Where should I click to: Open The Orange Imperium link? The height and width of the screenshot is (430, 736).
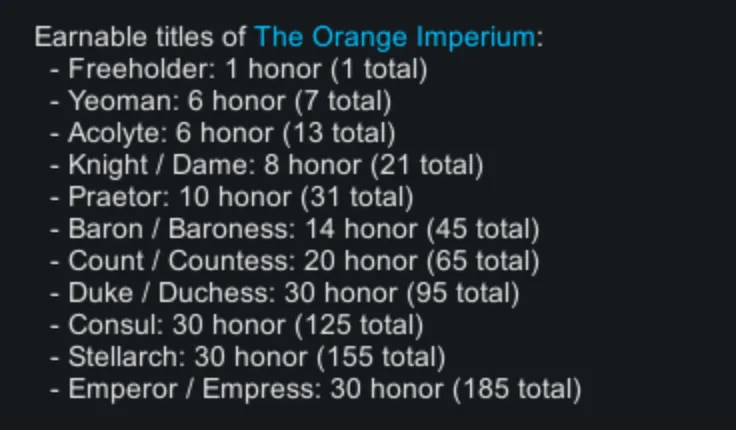(x=394, y=38)
